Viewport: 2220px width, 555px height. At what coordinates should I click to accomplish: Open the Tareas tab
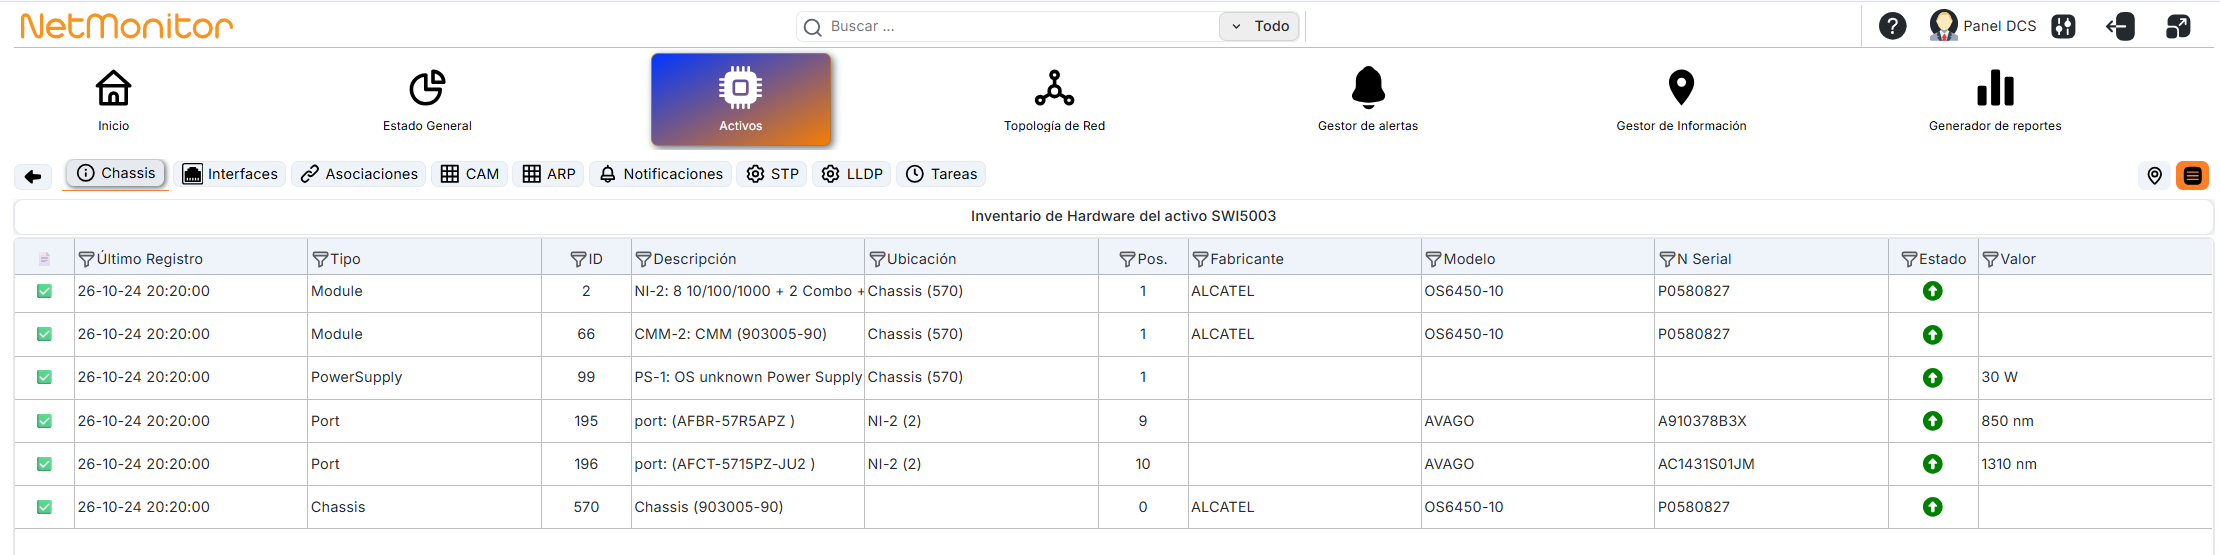(941, 174)
